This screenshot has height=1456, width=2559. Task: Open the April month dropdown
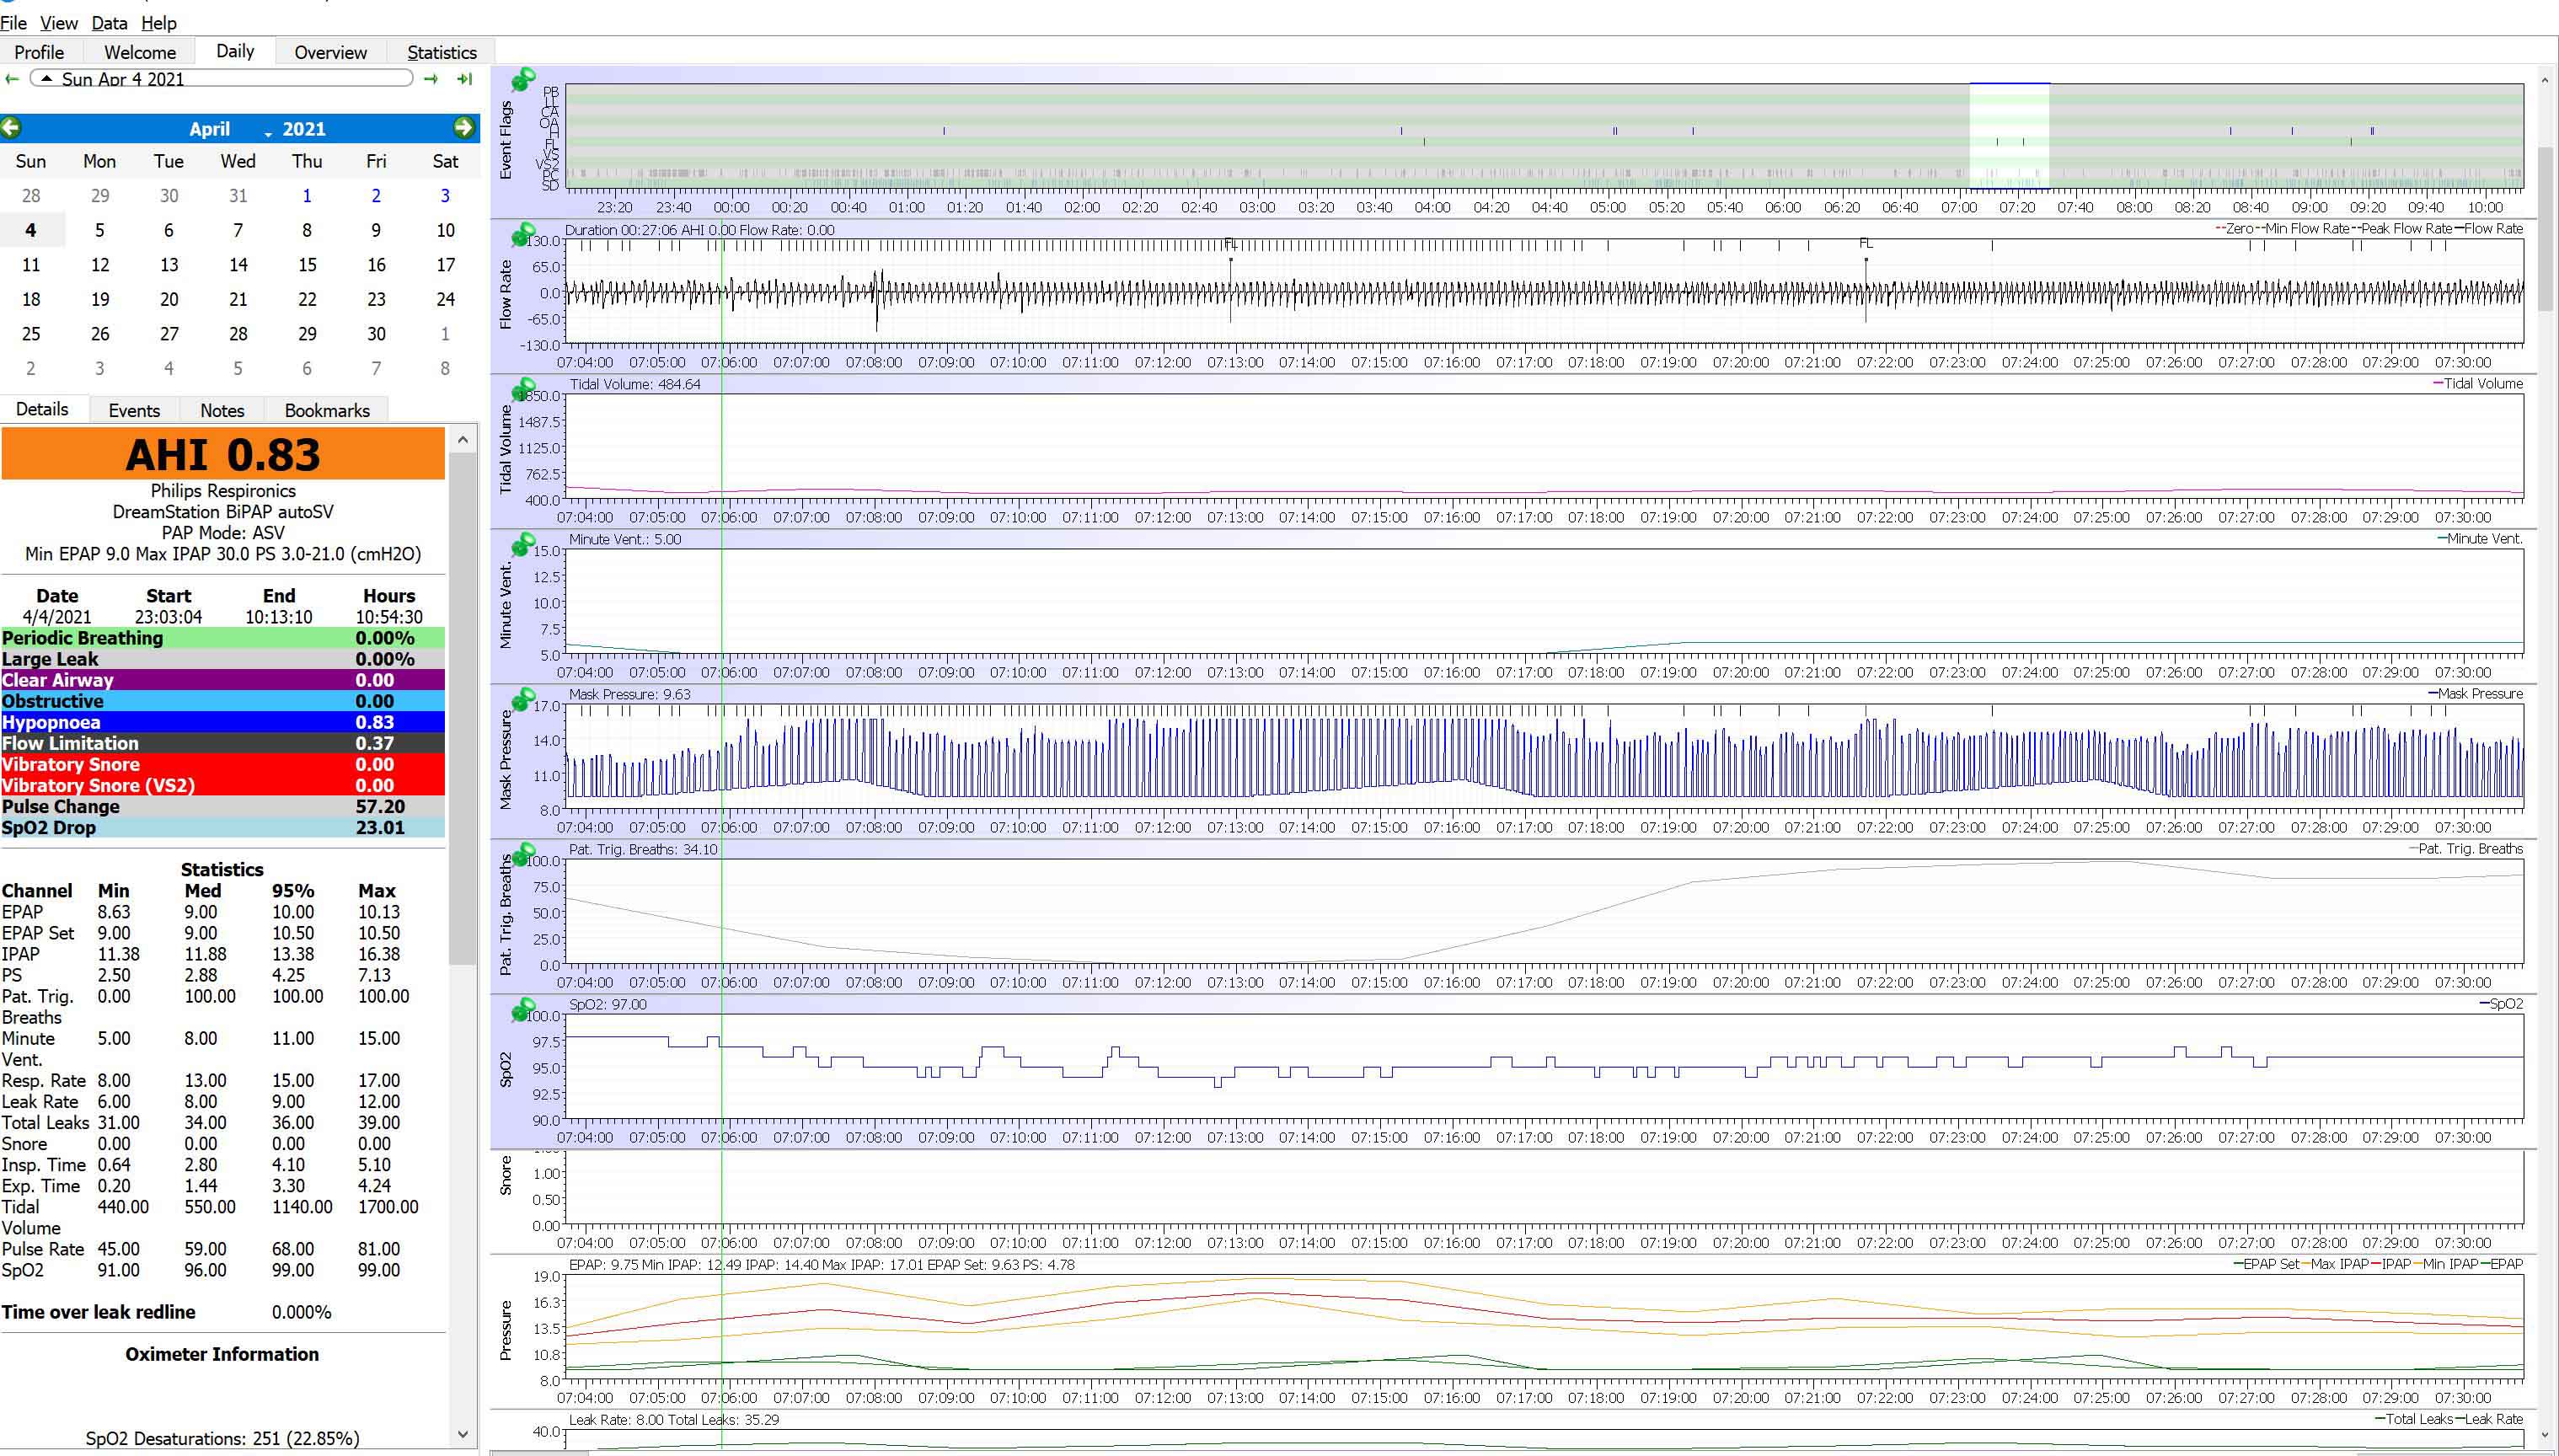tap(209, 129)
